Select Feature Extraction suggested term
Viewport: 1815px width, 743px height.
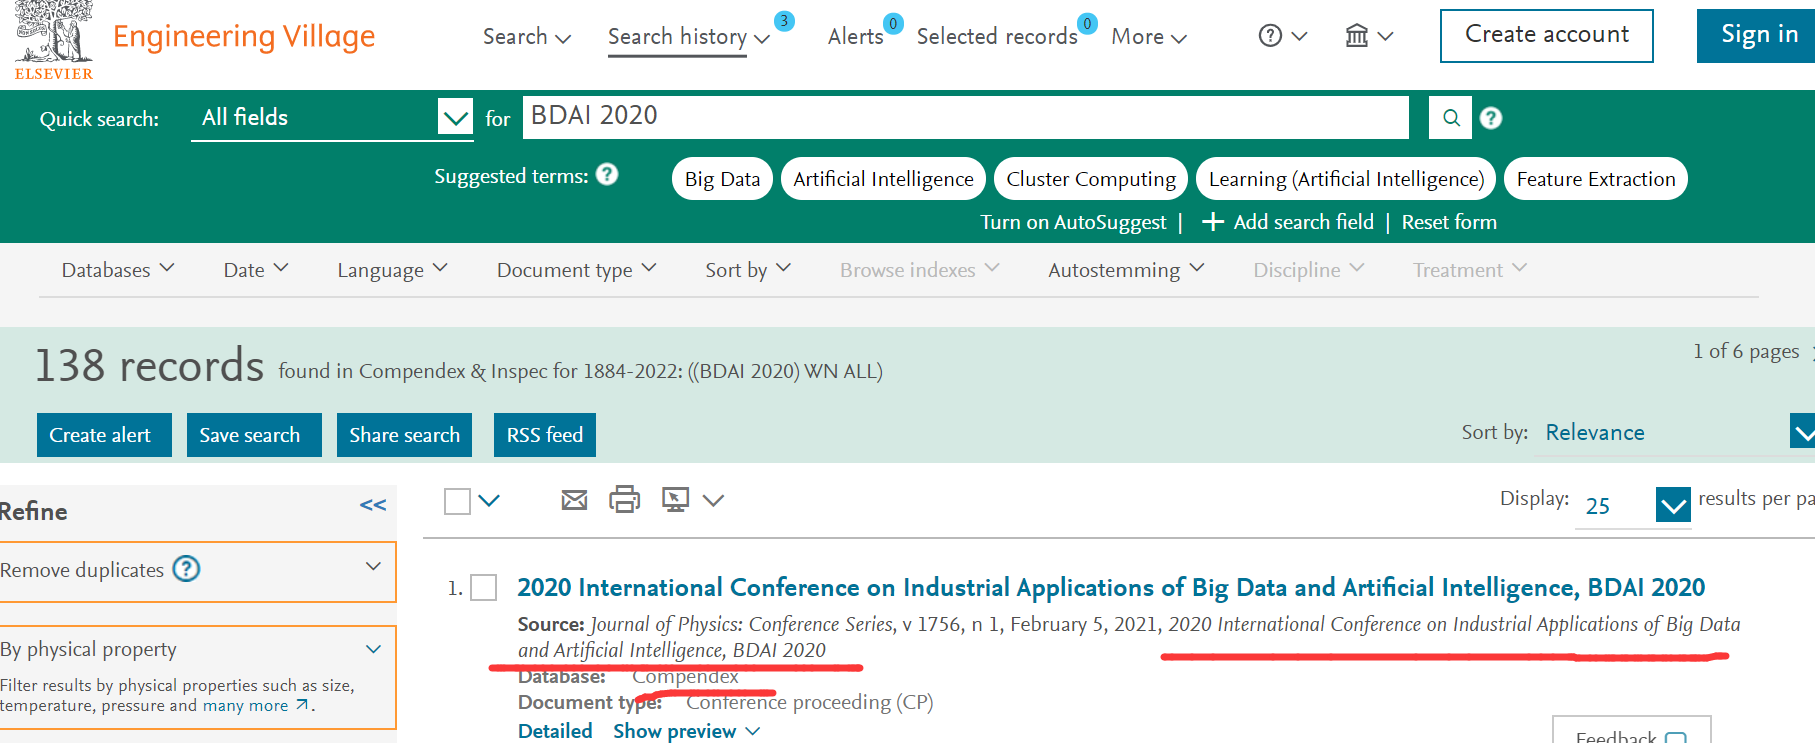pyautogui.click(x=1596, y=179)
